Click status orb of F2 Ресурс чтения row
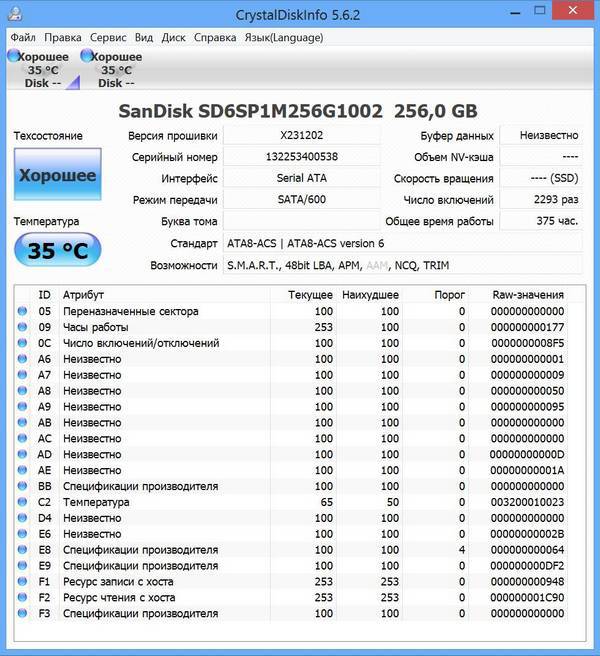The image size is (600, 656). tap(23, 597)
